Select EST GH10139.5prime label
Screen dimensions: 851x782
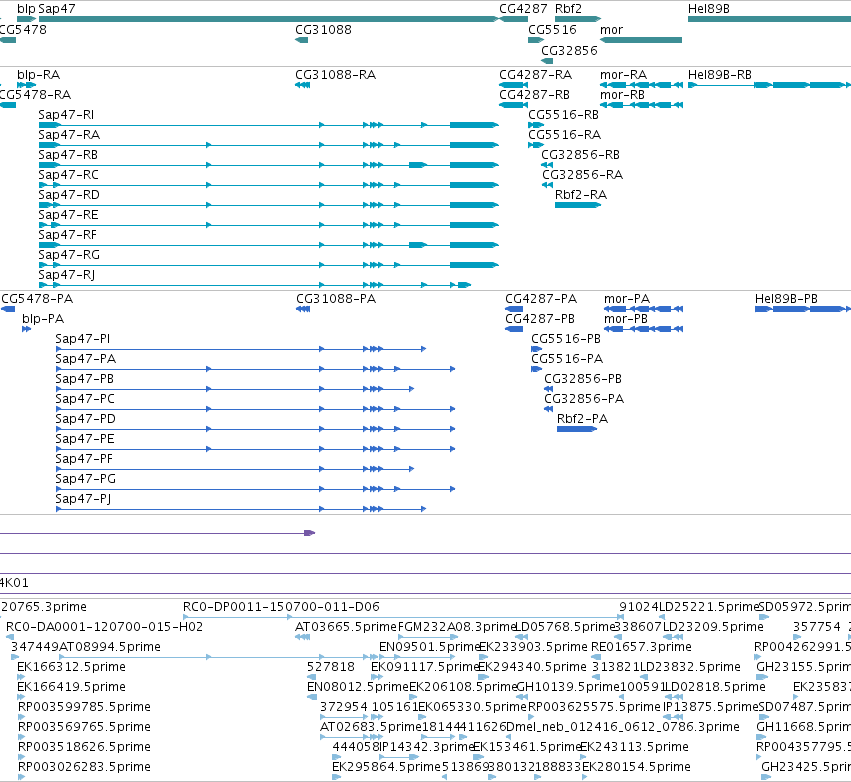[x=568, y=687]
